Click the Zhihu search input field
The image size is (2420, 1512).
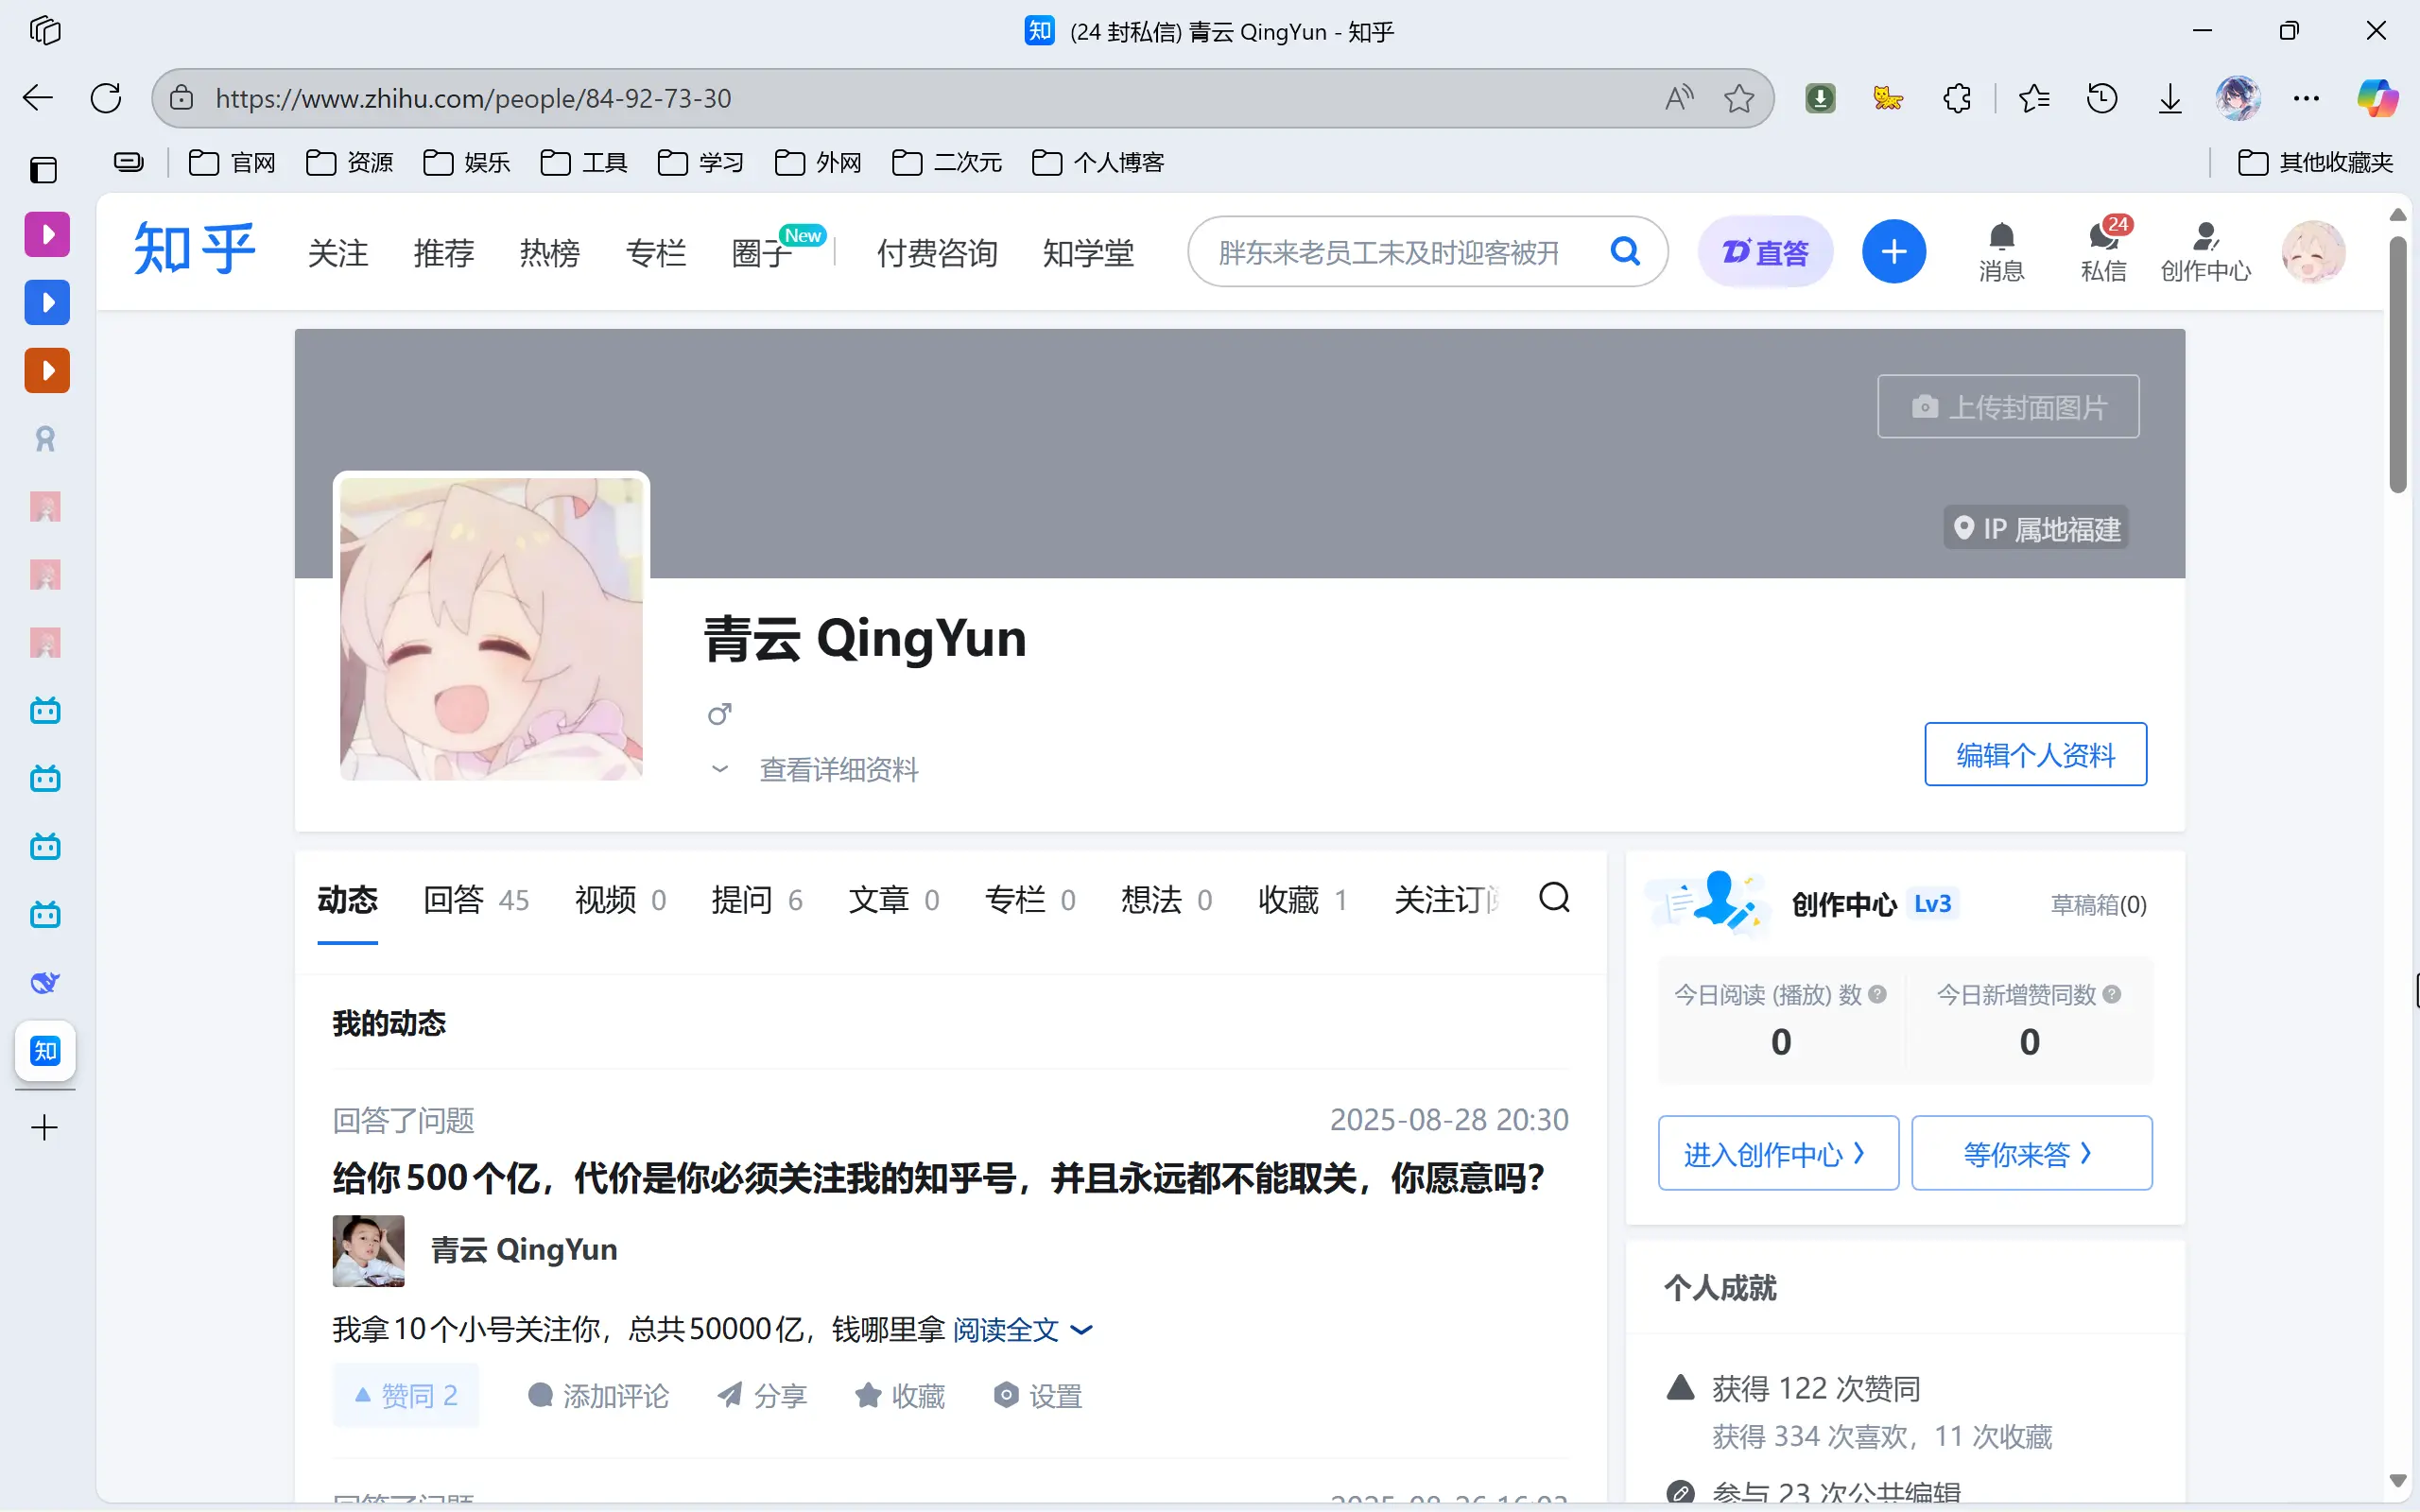(x=1390, y=253)
